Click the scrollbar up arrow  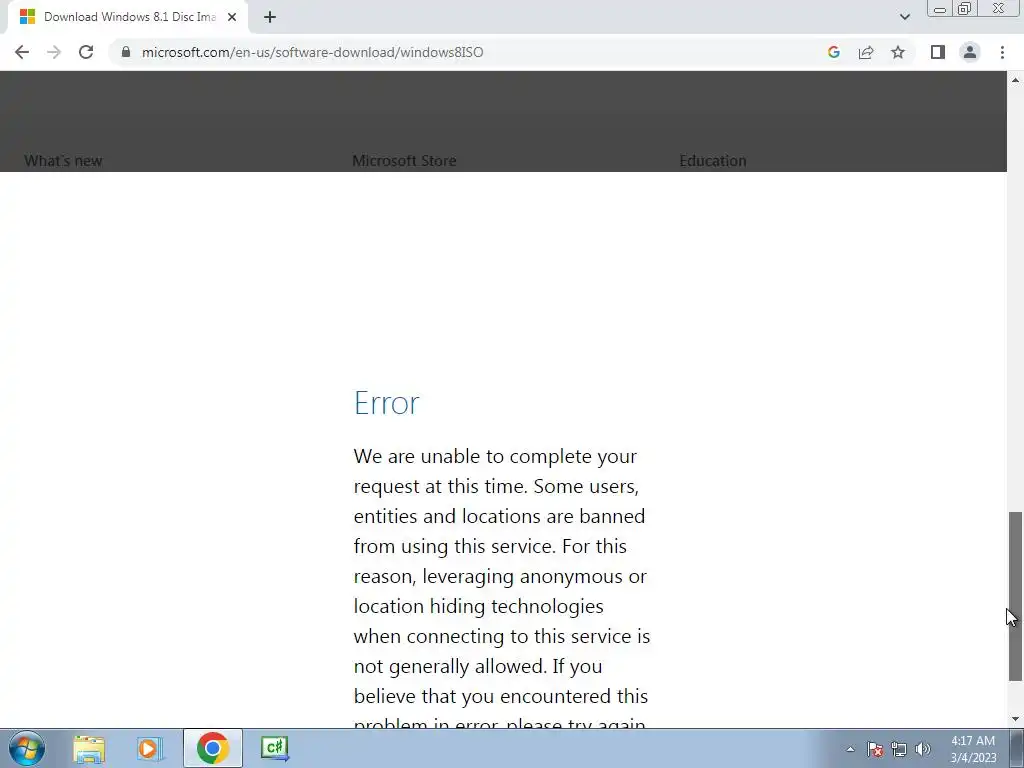click(x=1016, y=80)
